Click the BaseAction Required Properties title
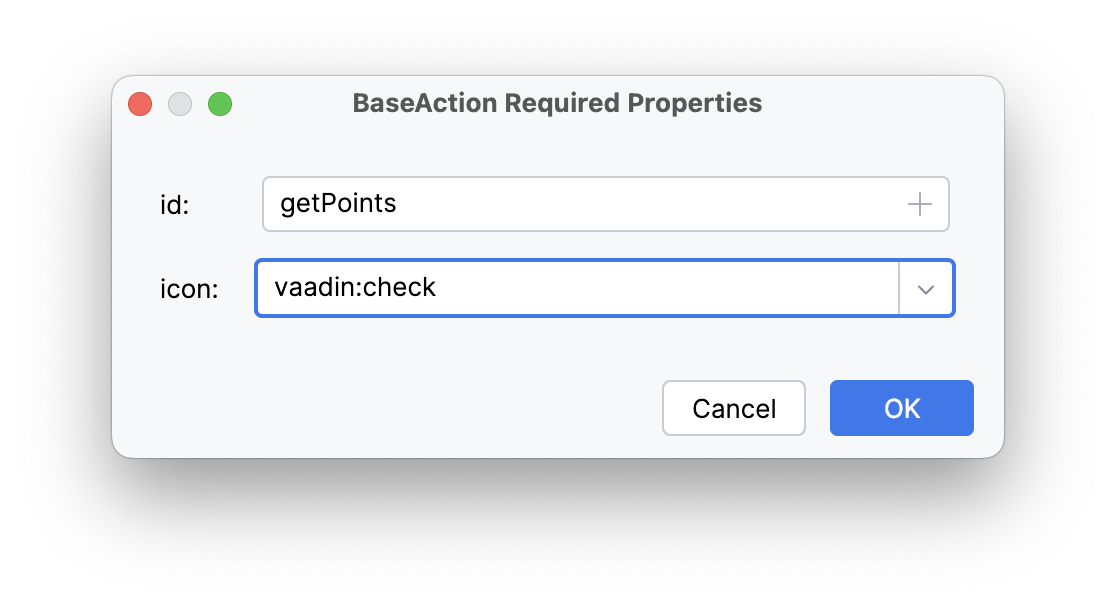Viewport: 1116px width, 606px height. click(557, 103)
